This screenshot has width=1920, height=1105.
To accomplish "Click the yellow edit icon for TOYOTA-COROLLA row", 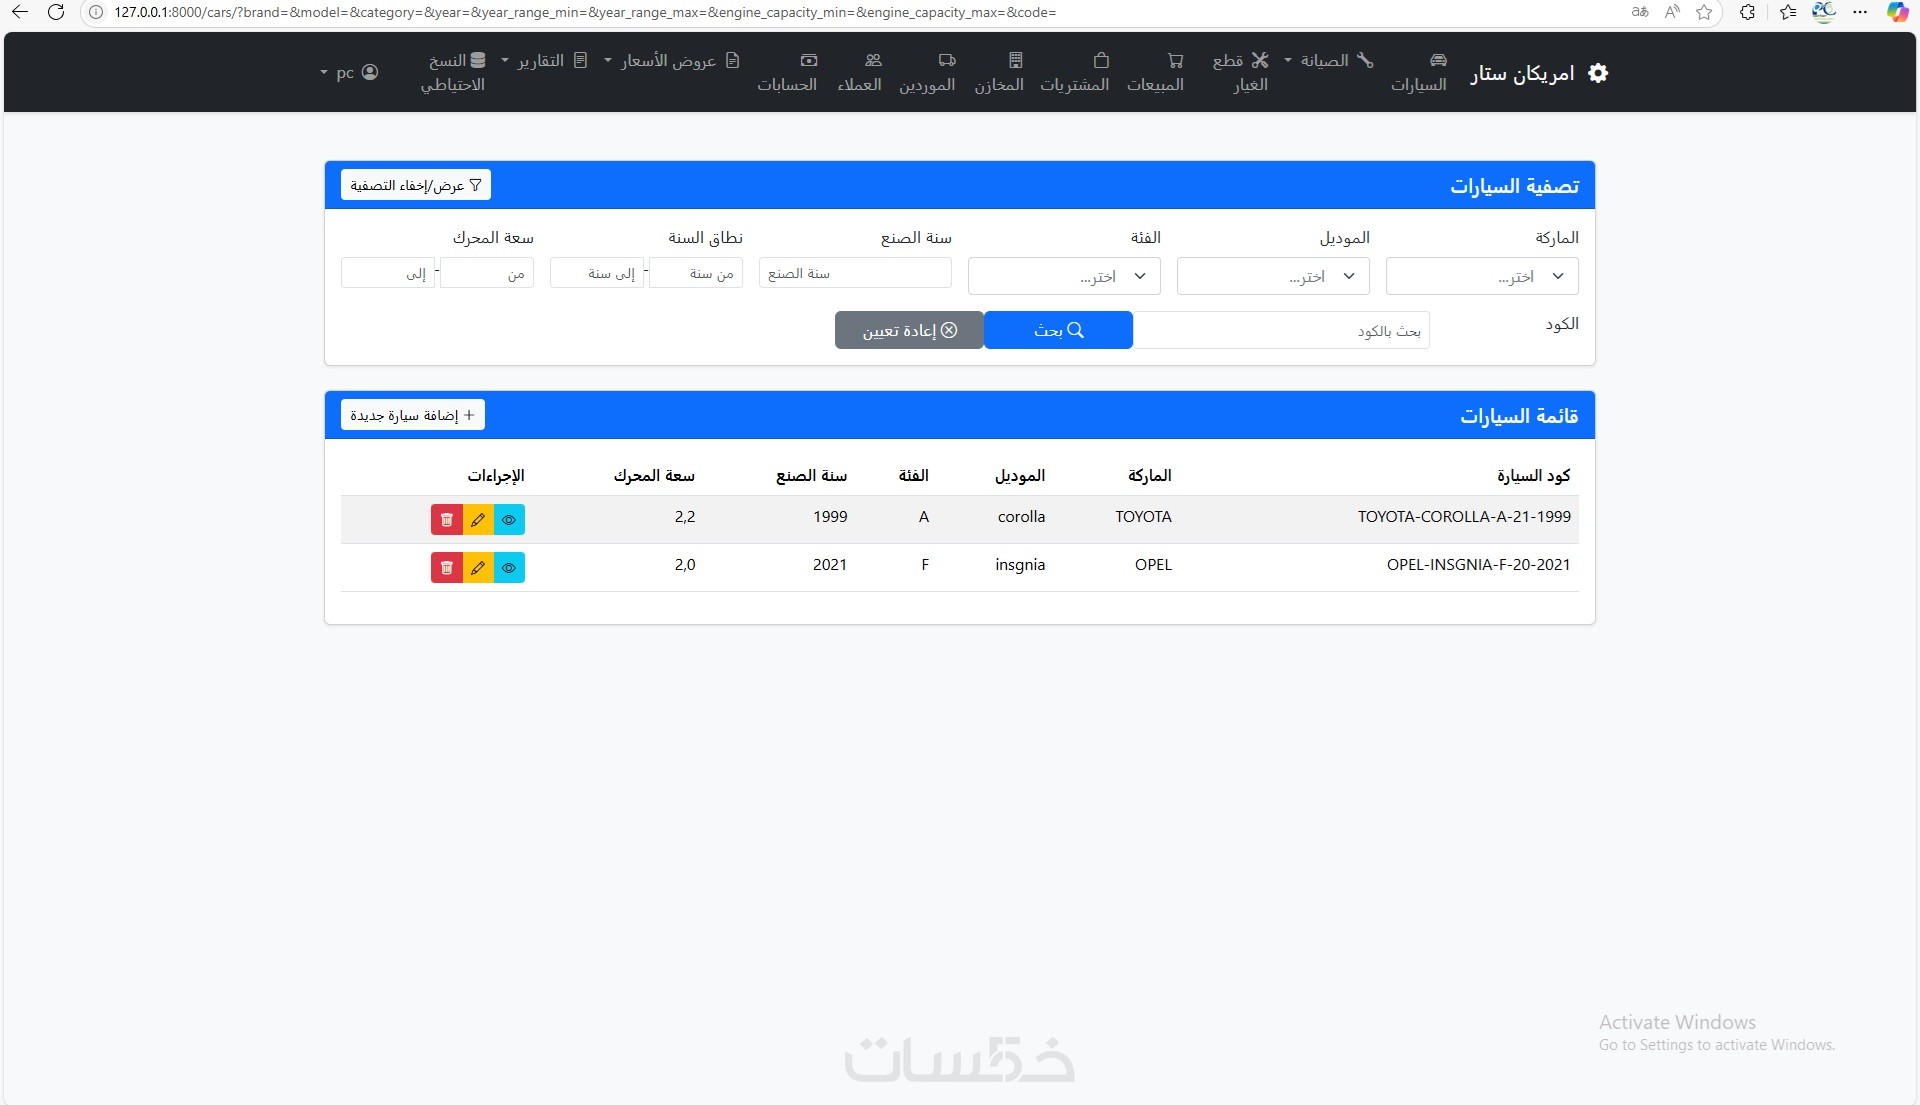I will [478, 520].
